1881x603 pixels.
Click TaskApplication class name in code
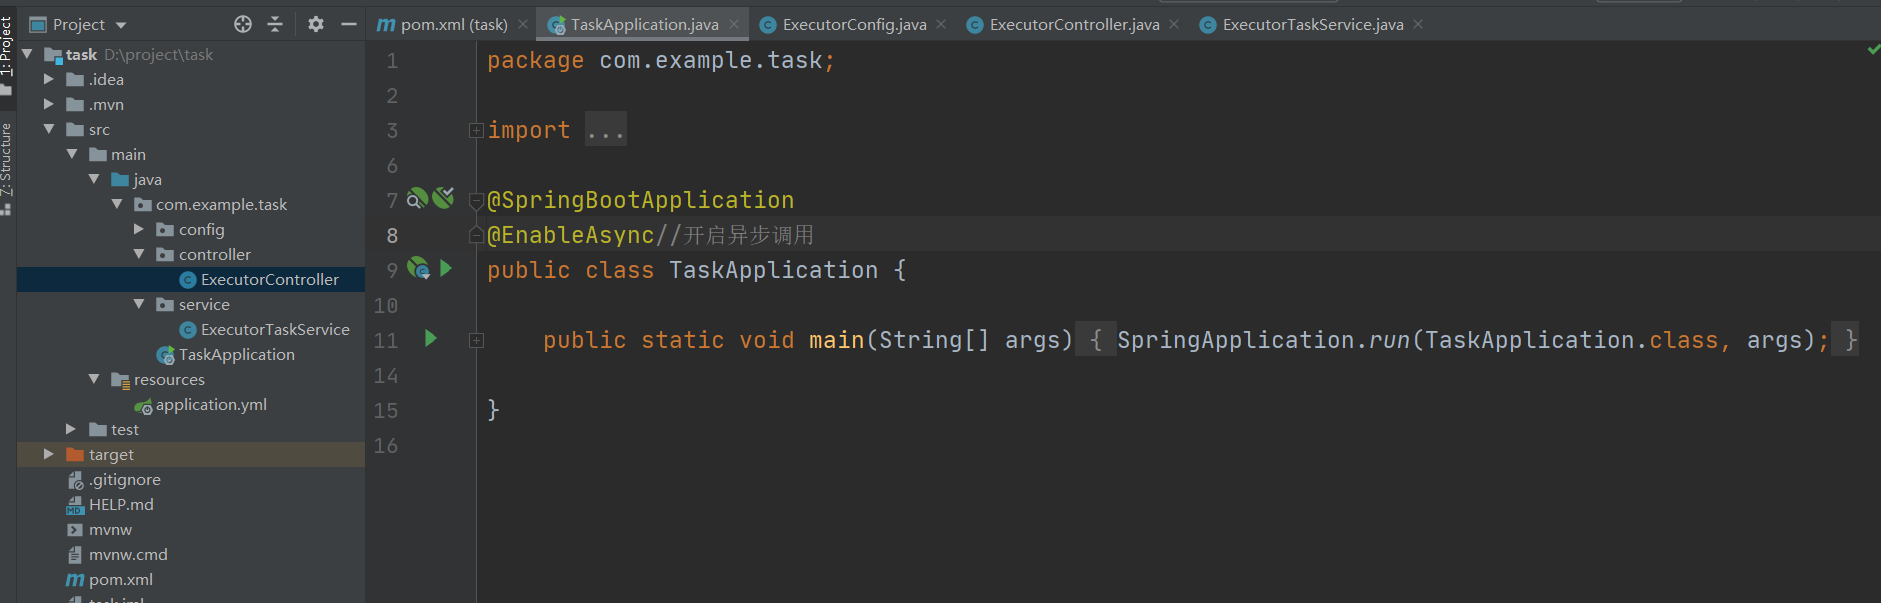(773, 270)
